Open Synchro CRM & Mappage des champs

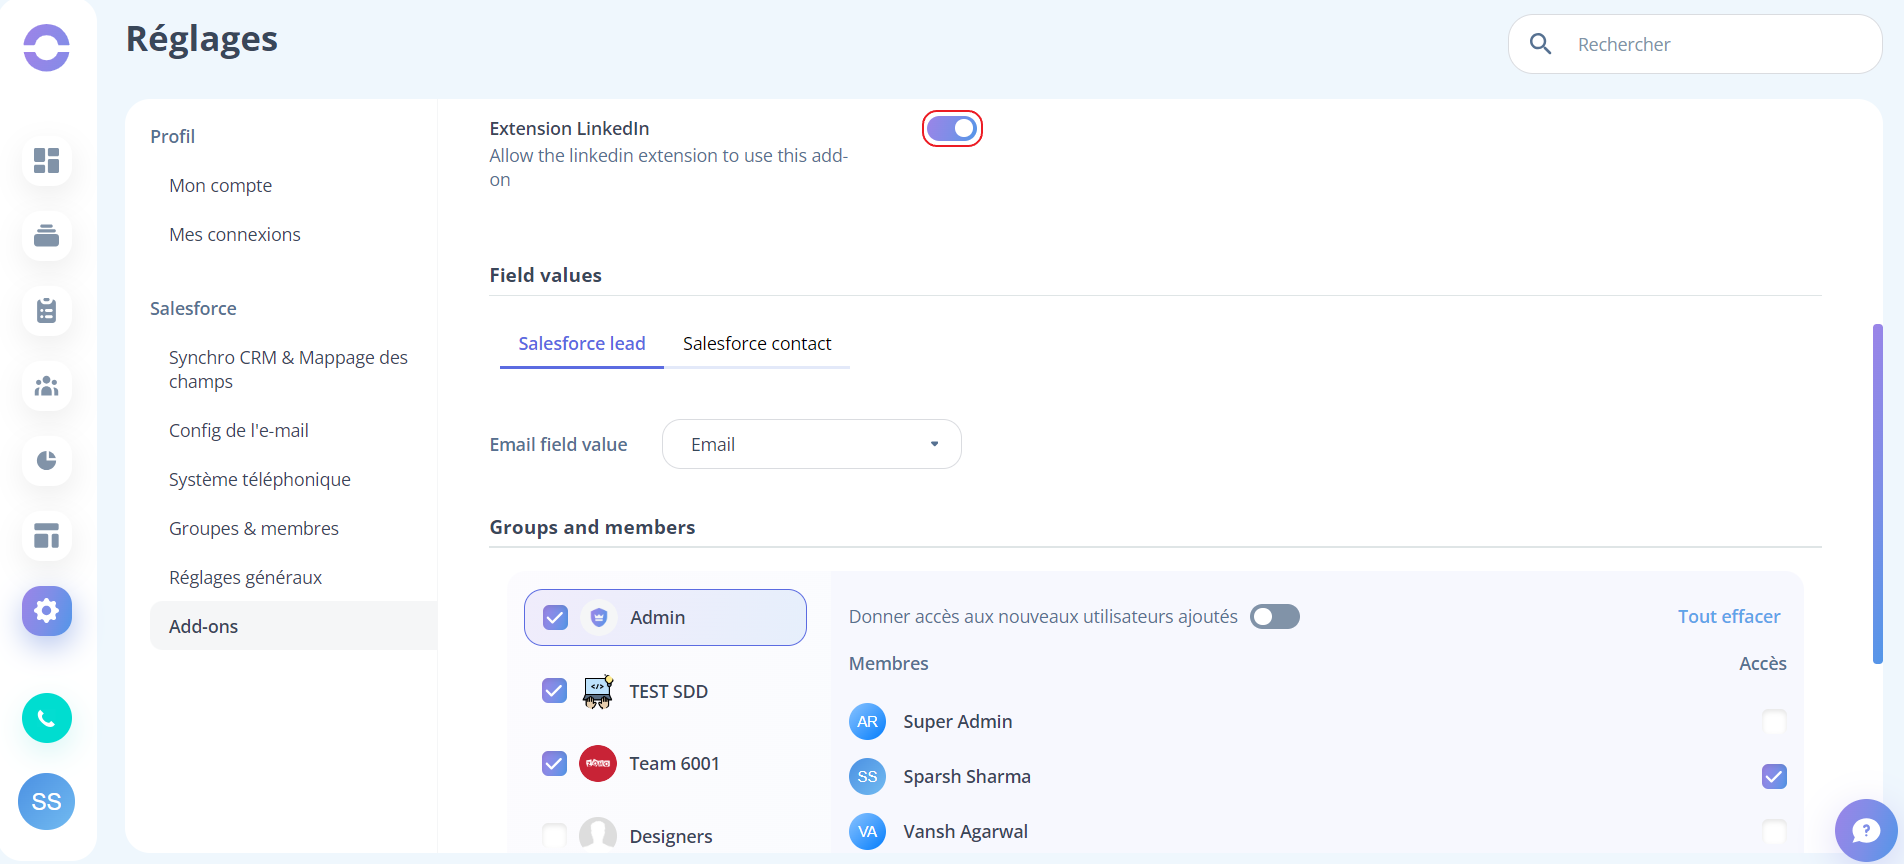coord(288,369)
